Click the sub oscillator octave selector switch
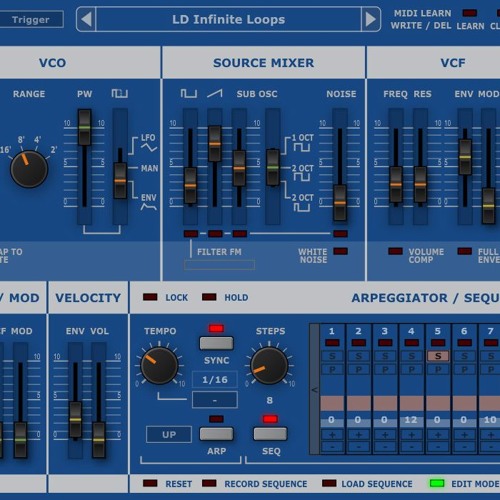Viewport: 500px width, 500px height. point(273,167)
